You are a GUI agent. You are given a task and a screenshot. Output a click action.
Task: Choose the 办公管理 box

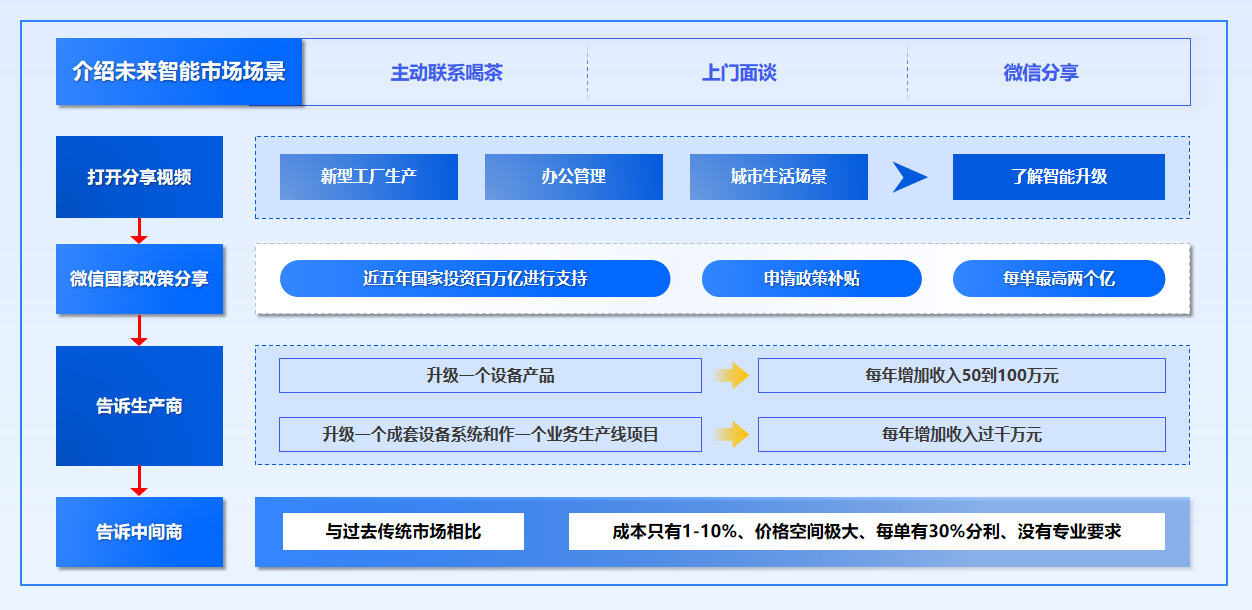pos(573,177)
